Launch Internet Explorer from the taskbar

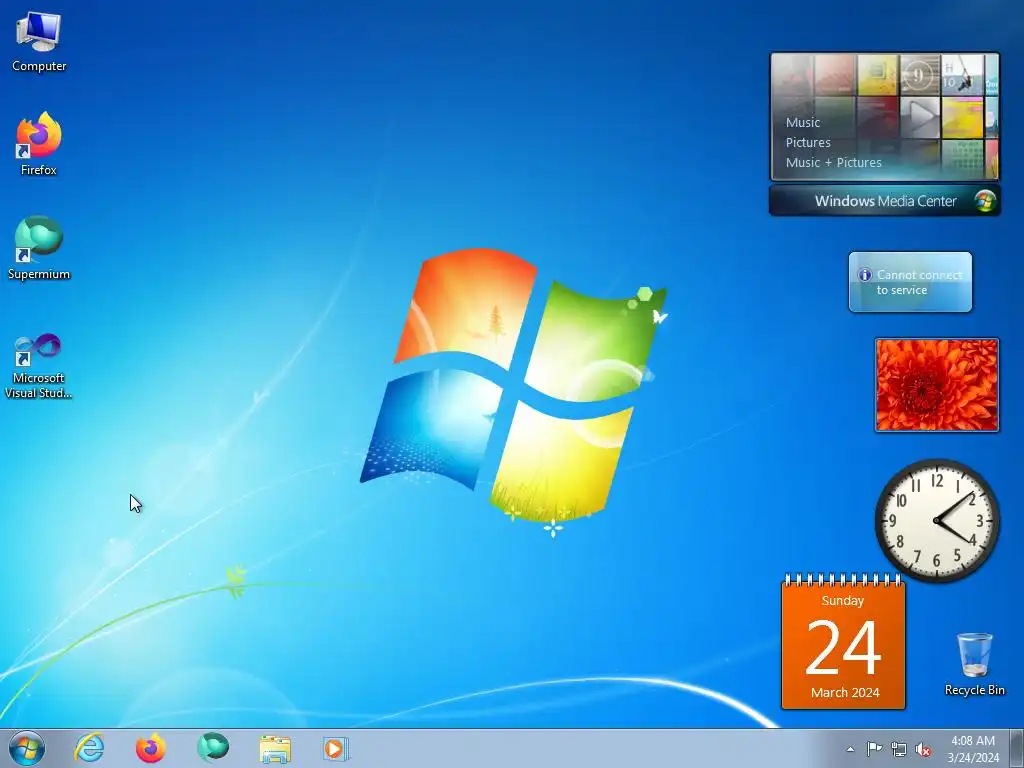[89, 748]
